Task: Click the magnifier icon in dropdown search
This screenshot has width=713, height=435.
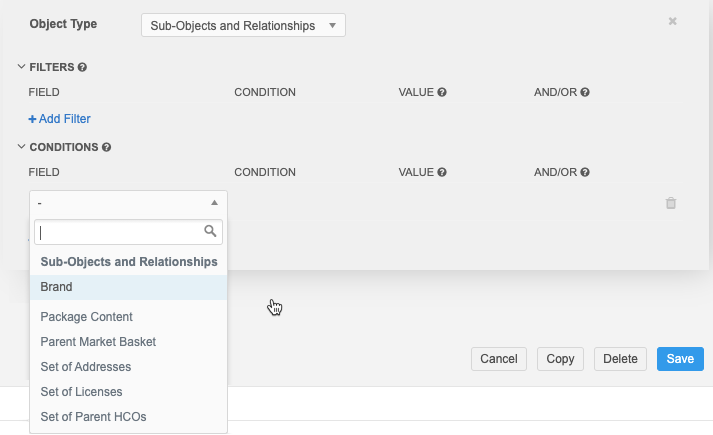Action: coord(210,232)
